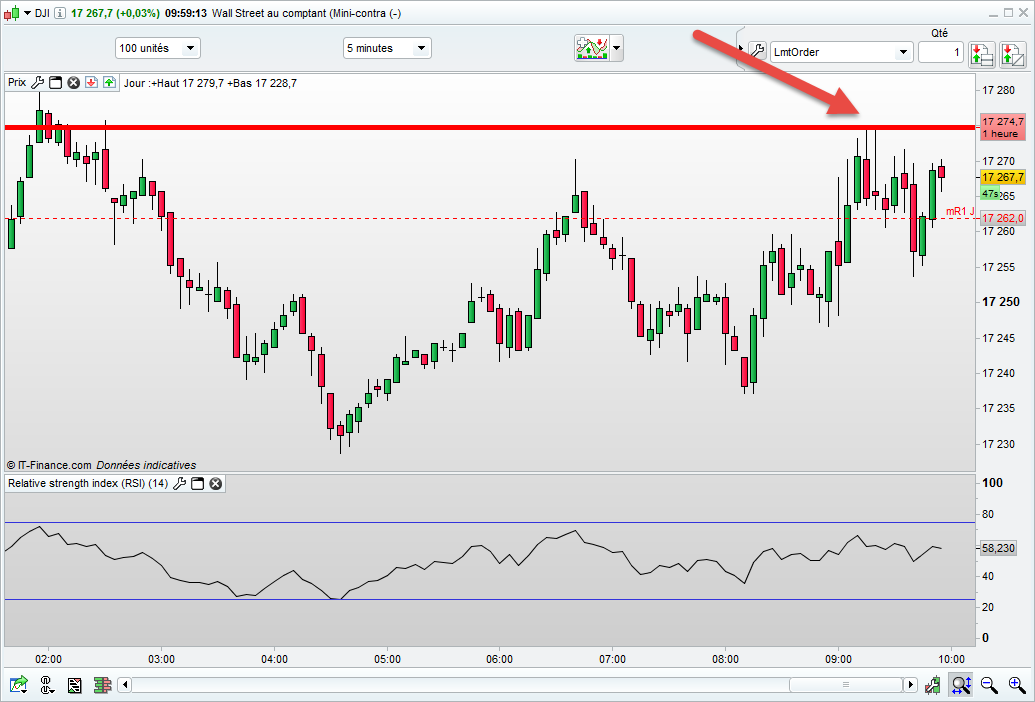This screenshot has height=702, width=1035.
Task: Close the Prix panel with X icon
Action: (74, 82)
